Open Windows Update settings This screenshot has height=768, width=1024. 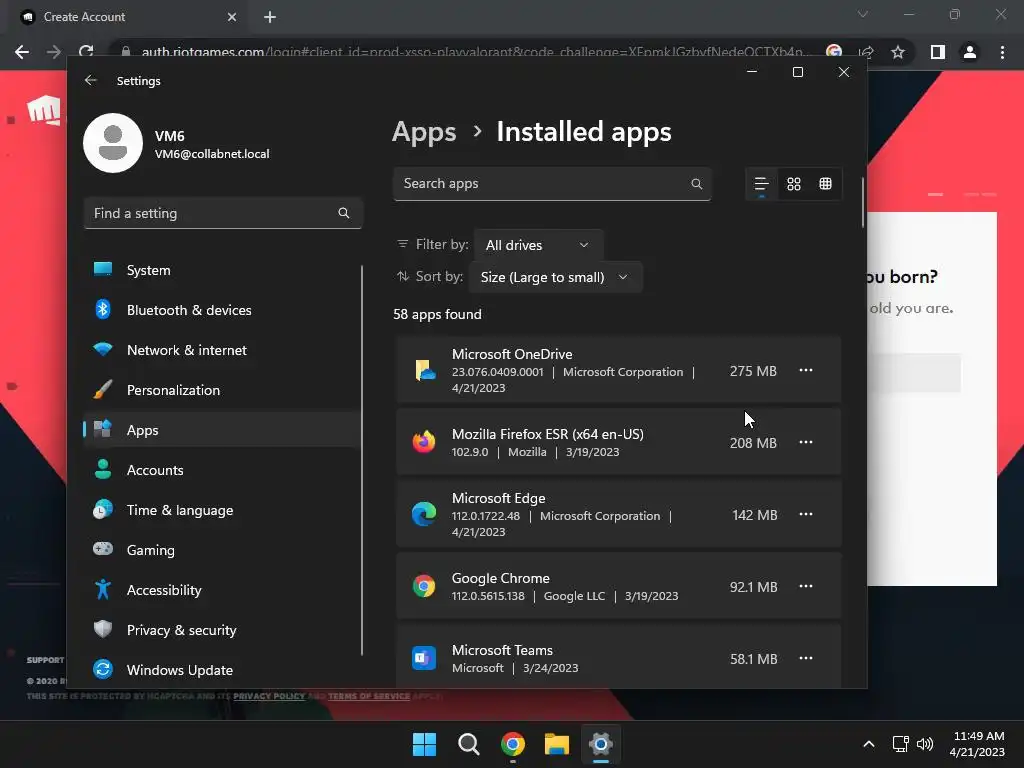(223, 670)
